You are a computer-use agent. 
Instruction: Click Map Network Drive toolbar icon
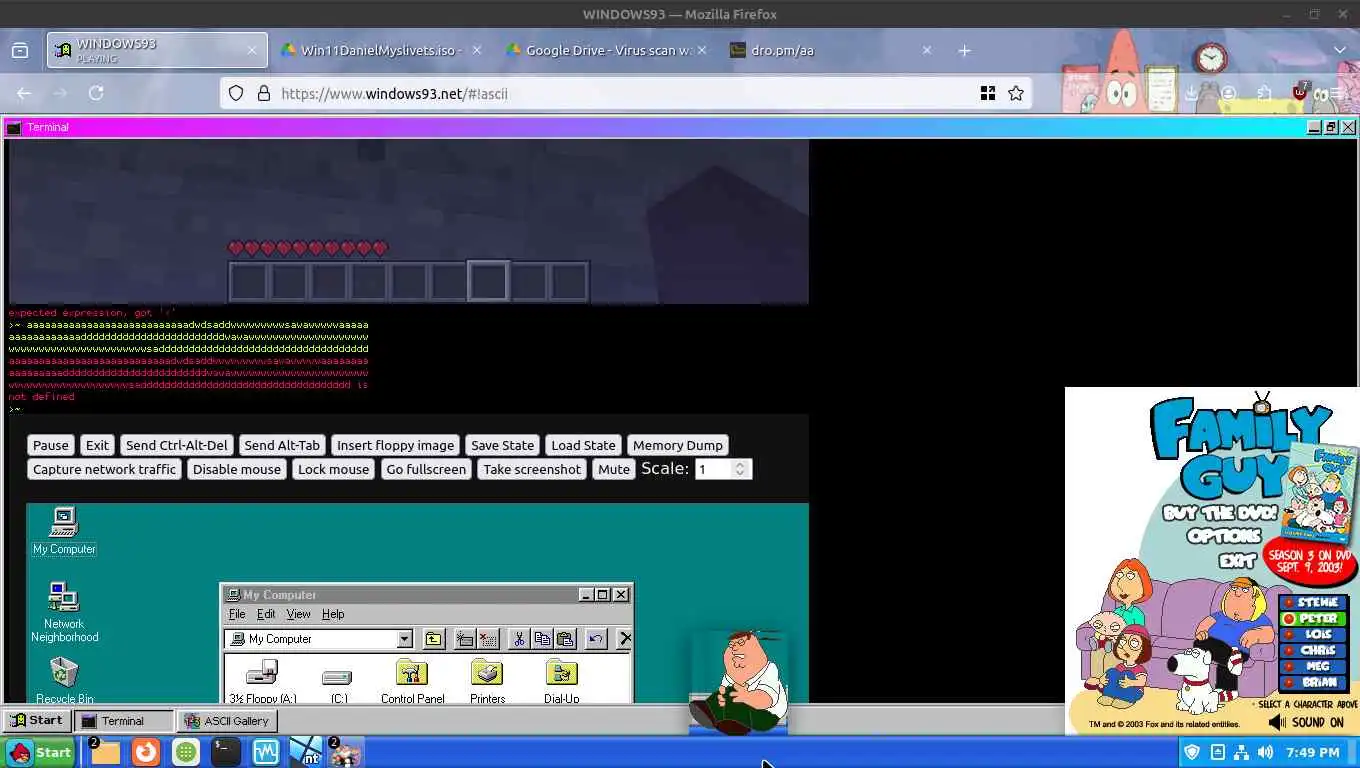pyautogui.click(x=465, y=639)
